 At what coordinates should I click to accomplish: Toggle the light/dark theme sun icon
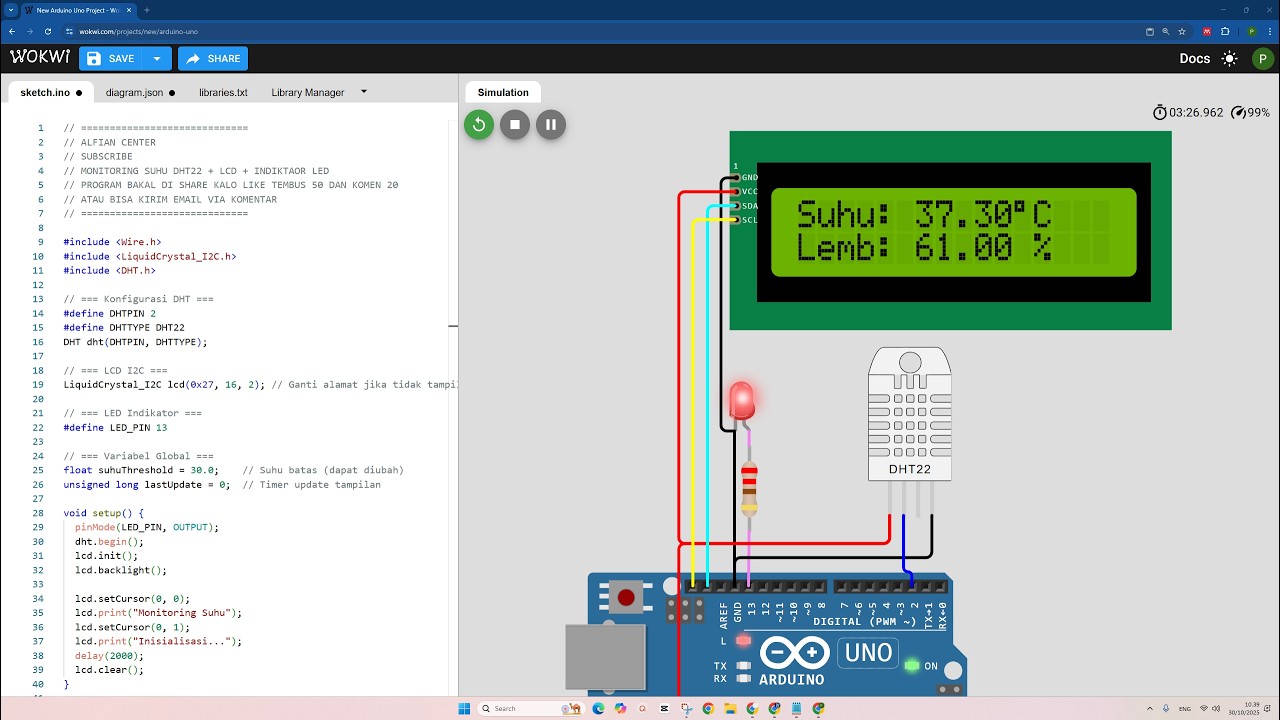click(1229, 59)
